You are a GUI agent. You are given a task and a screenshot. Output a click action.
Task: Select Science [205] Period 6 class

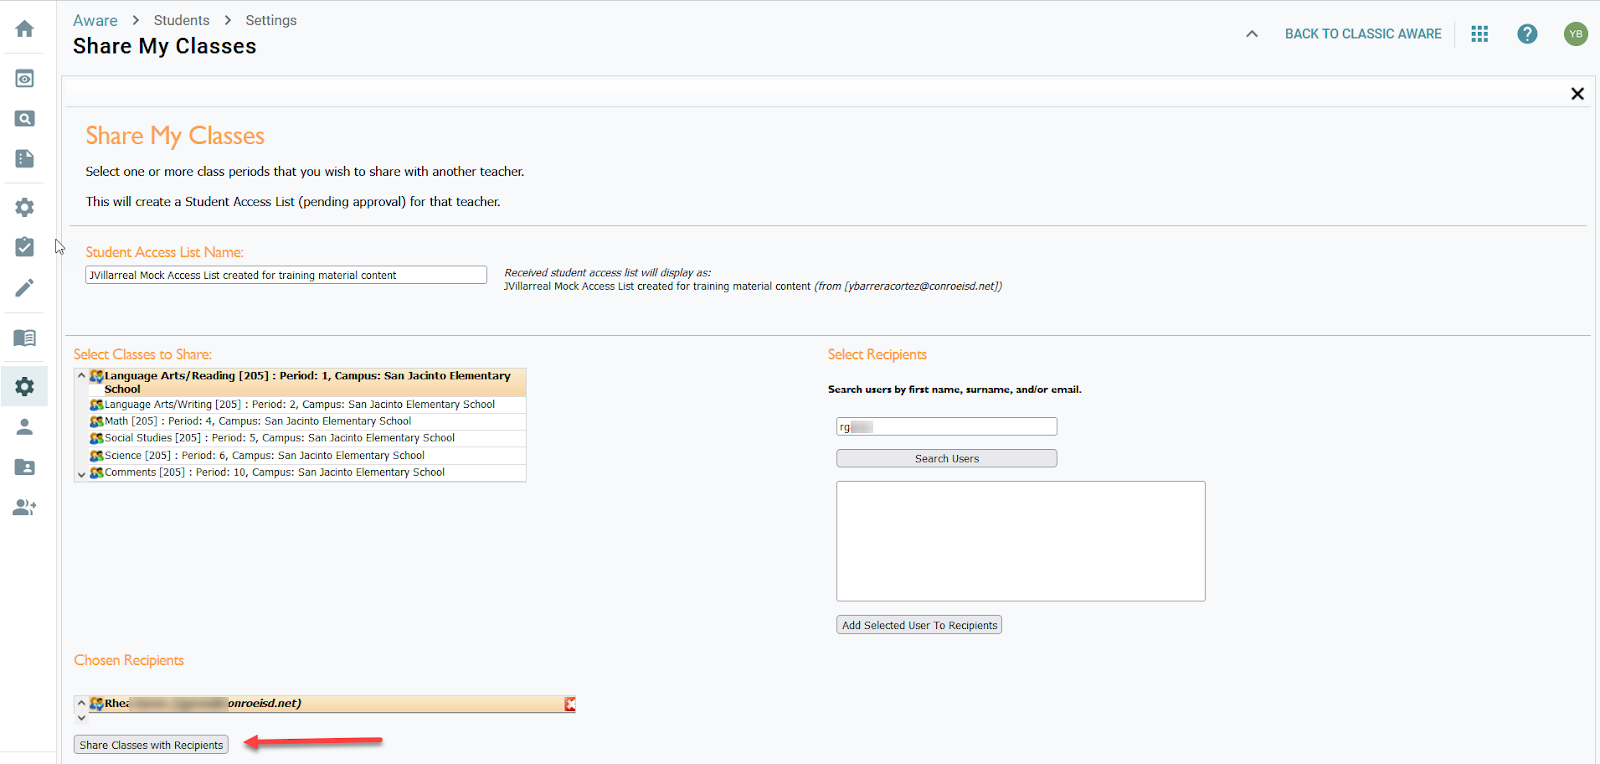click(265, 456)
